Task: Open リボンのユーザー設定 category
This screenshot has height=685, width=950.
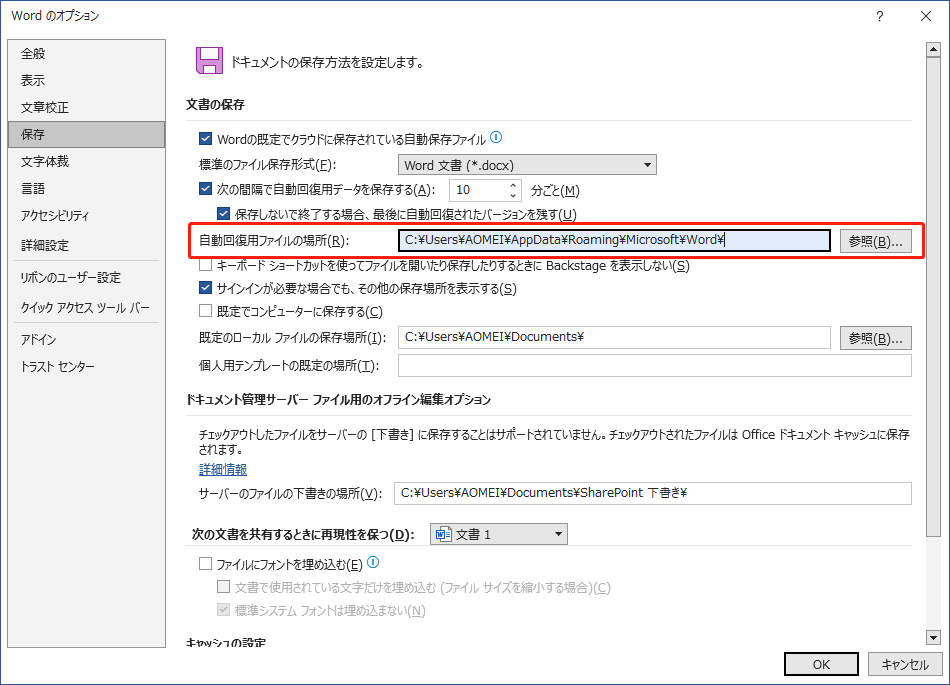Action: pos(86,277)
